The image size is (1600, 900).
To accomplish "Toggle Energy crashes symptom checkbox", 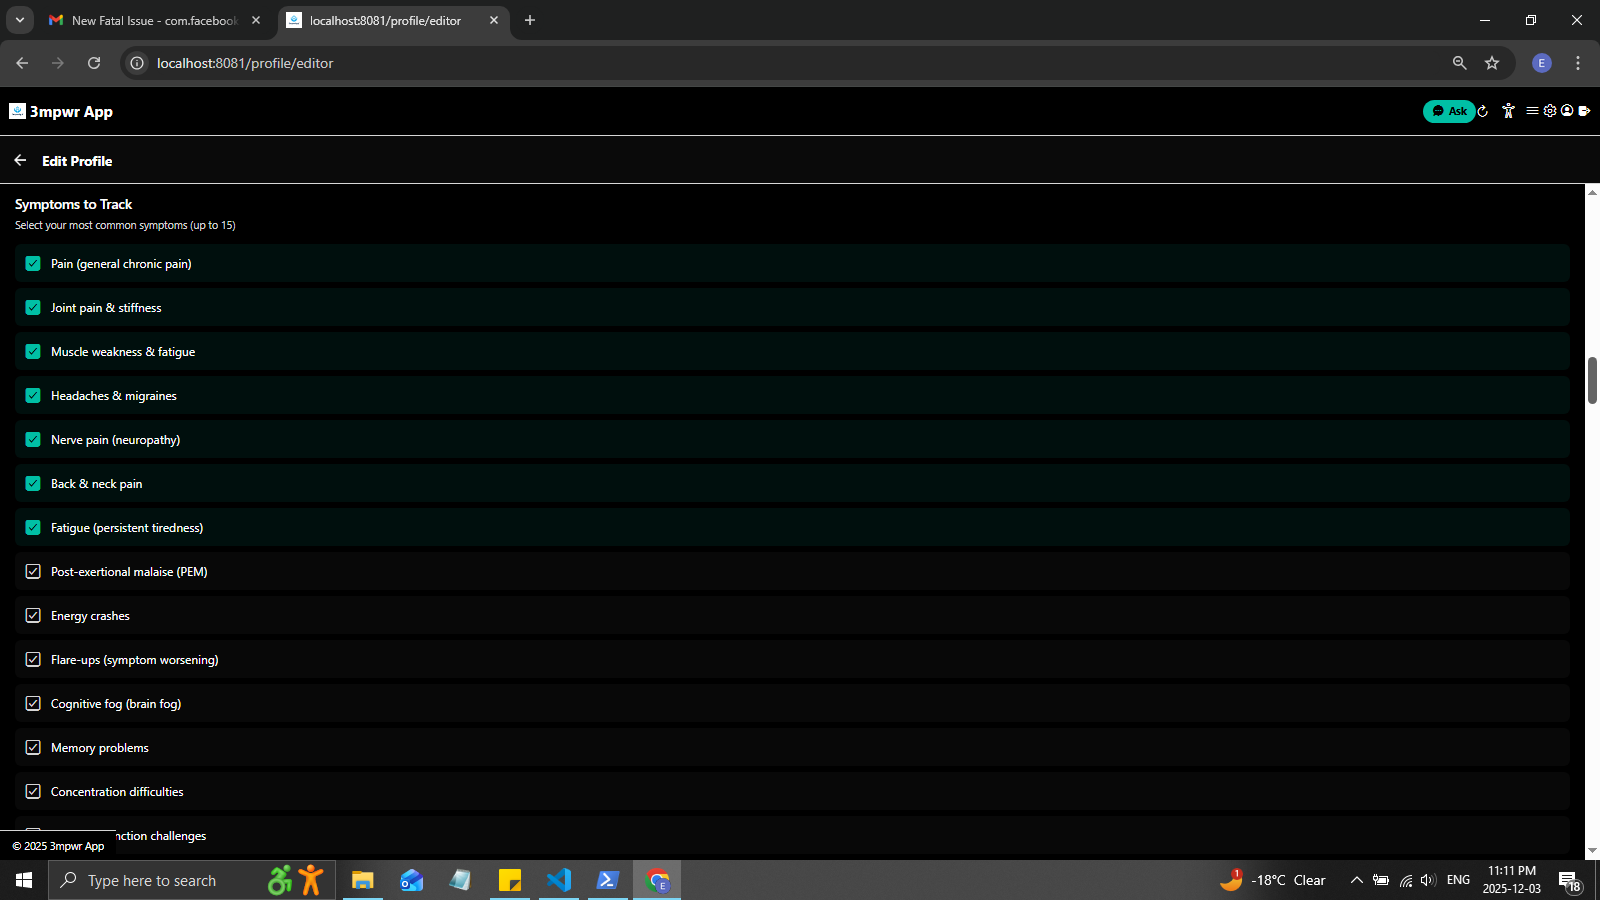I will (x=33, y=616).
